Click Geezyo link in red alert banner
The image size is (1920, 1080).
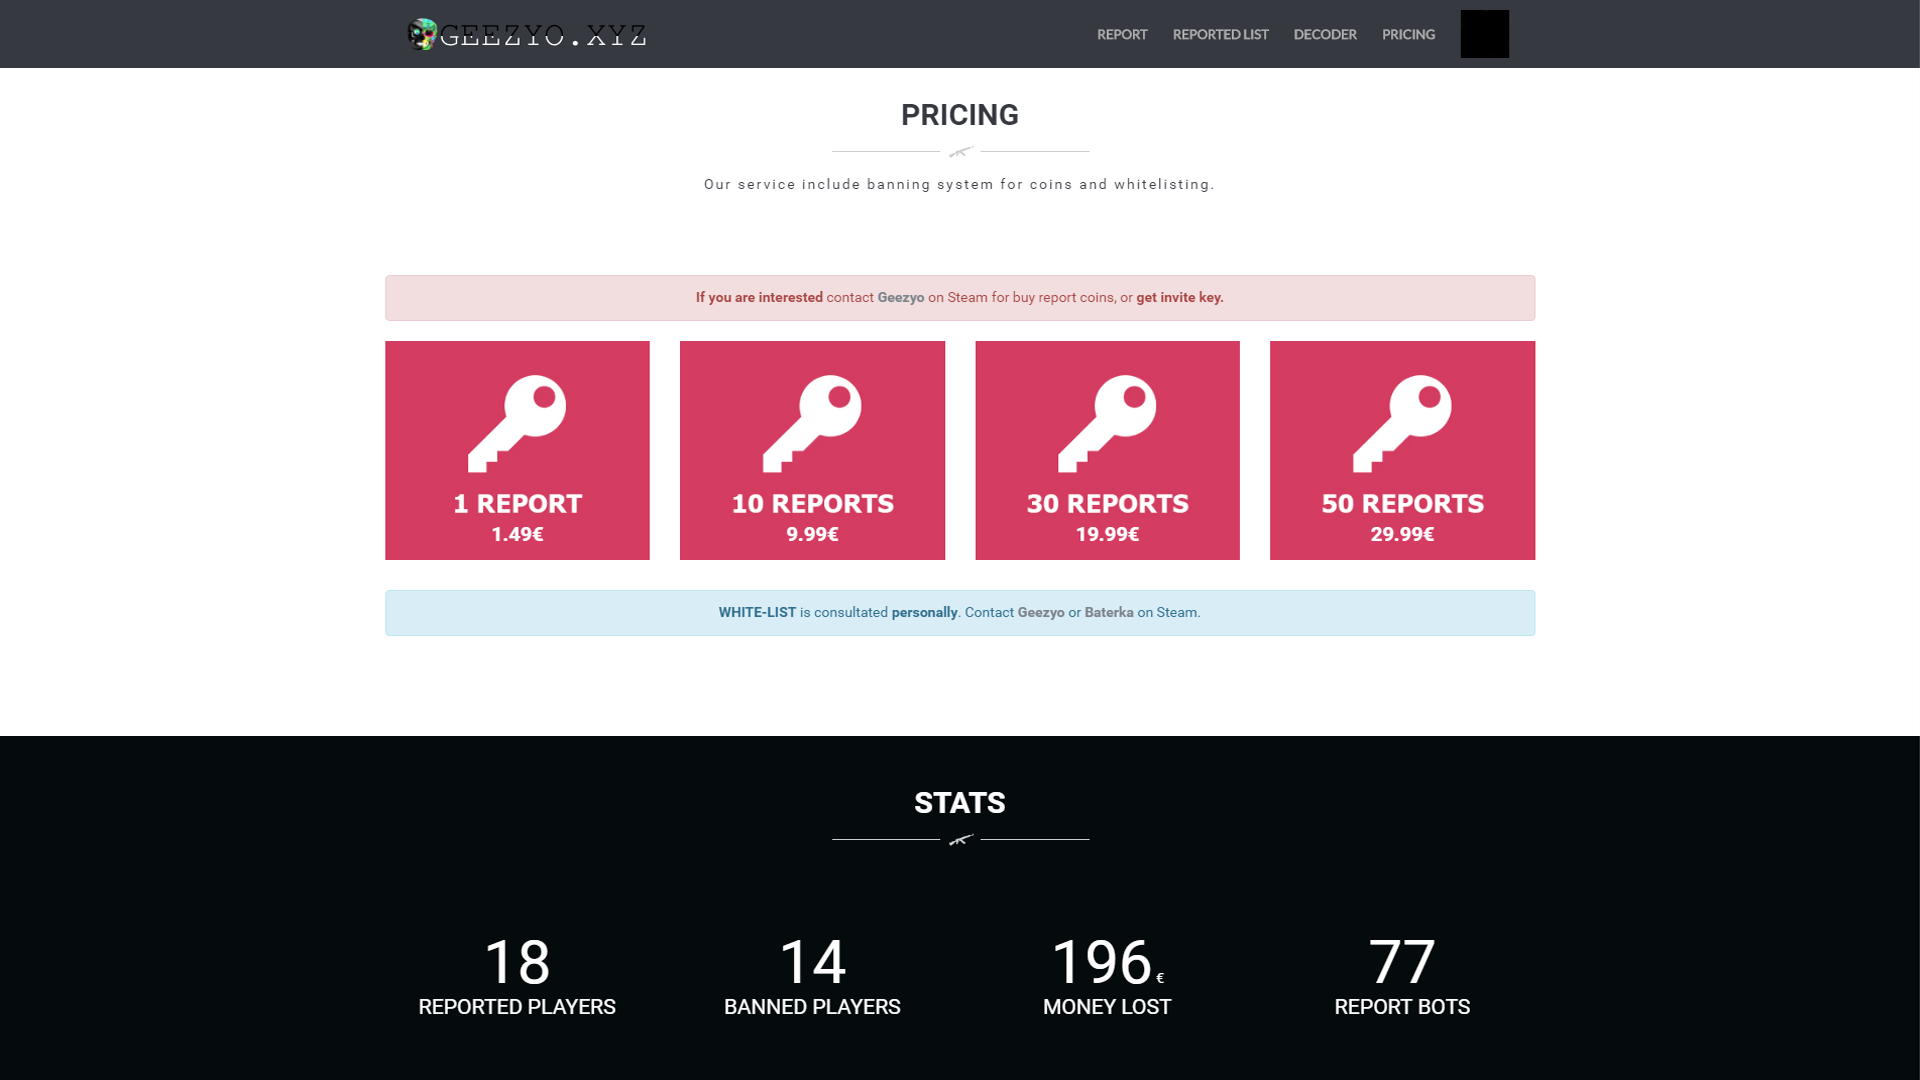point(900,298)
